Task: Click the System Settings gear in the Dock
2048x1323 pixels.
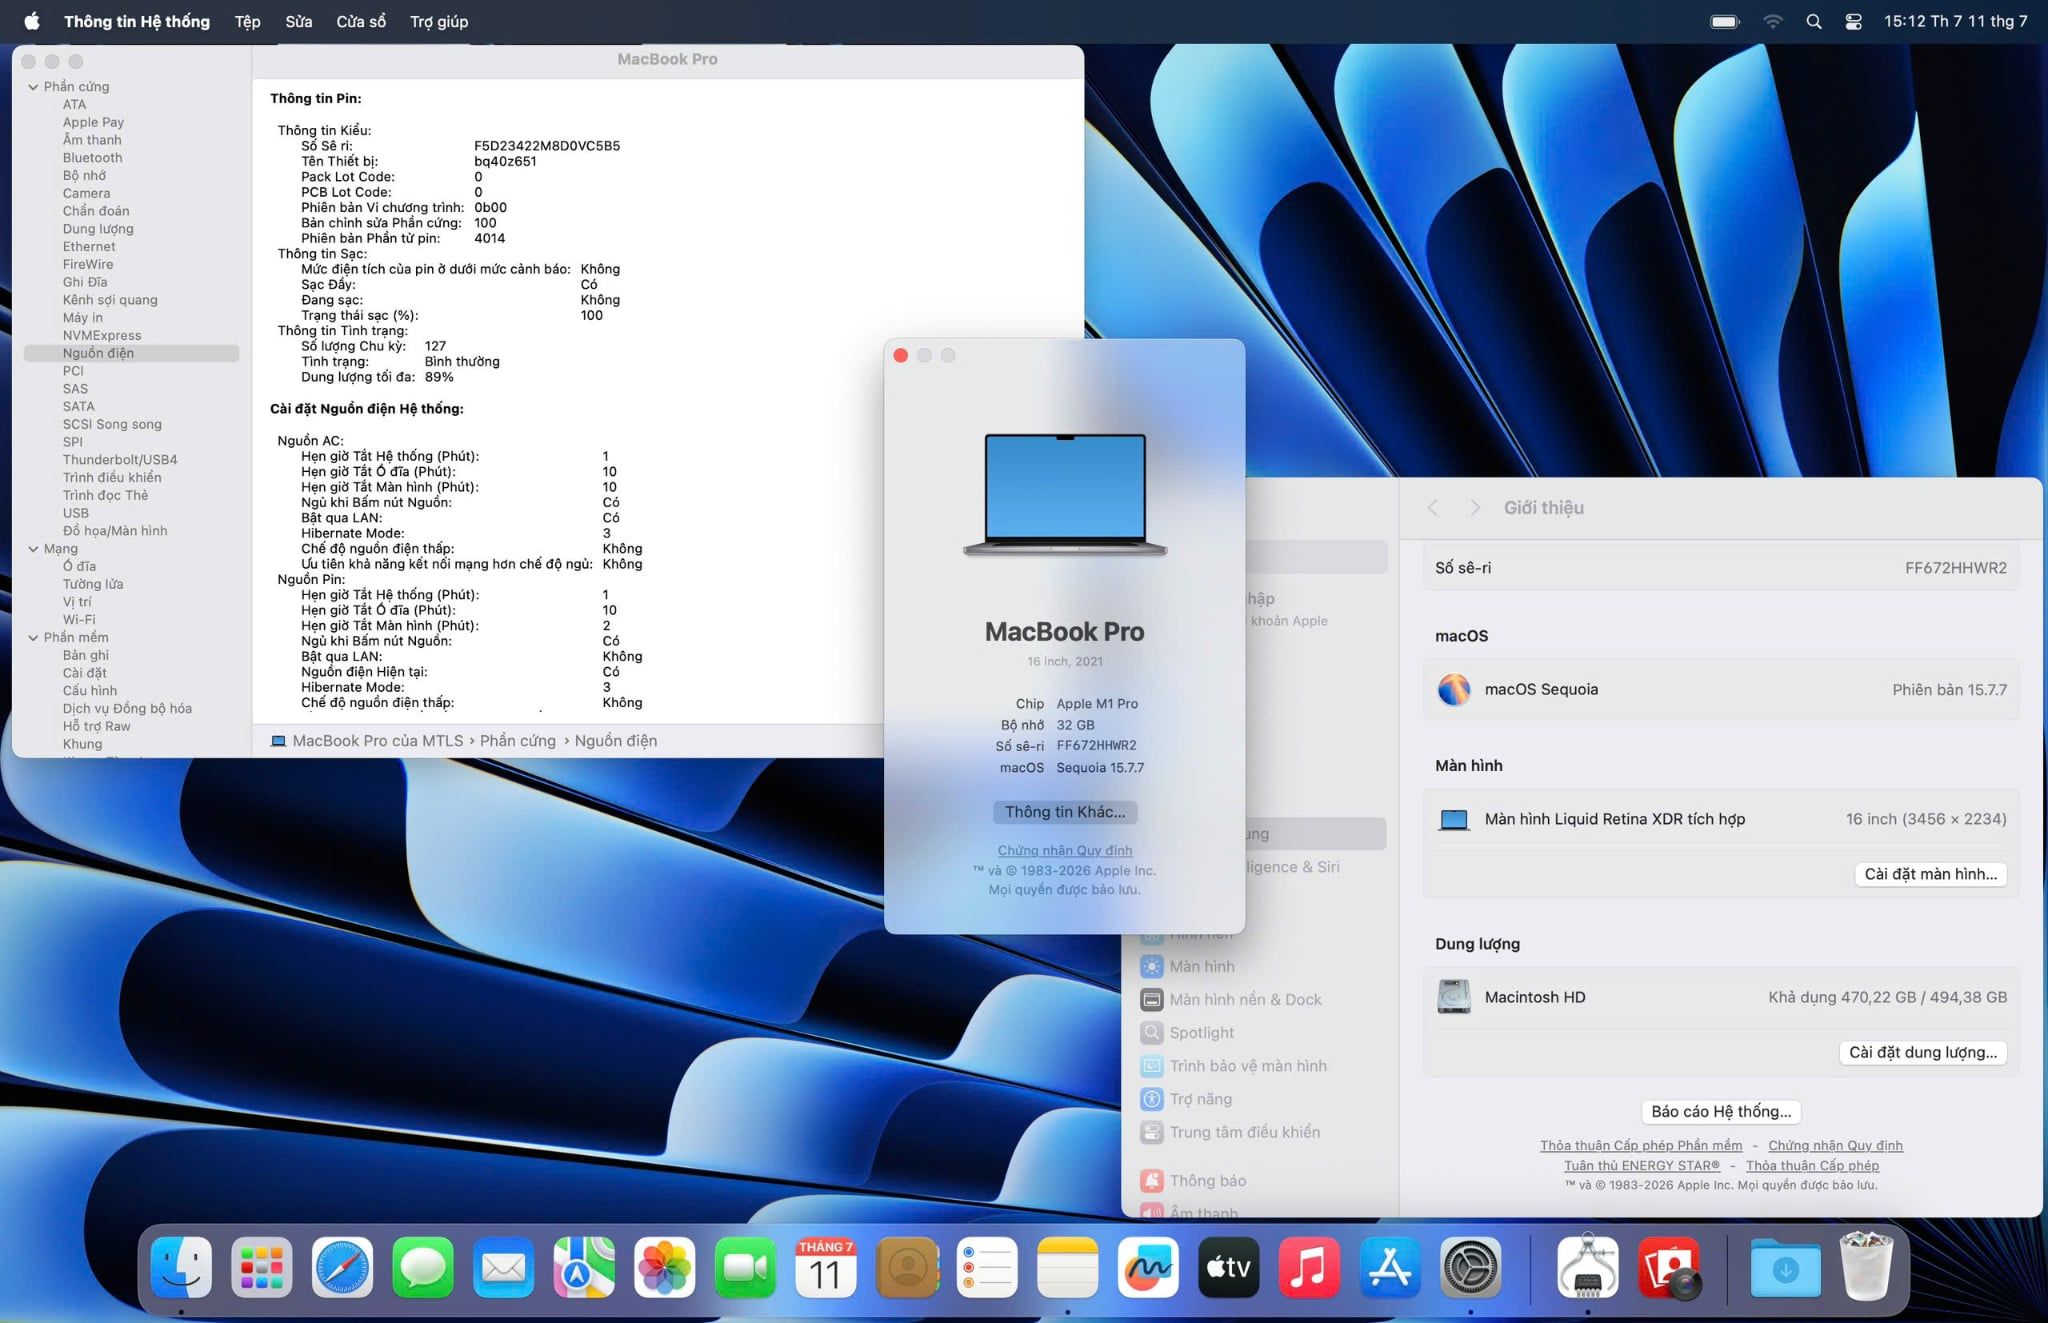Action: click(1470, 1268)
